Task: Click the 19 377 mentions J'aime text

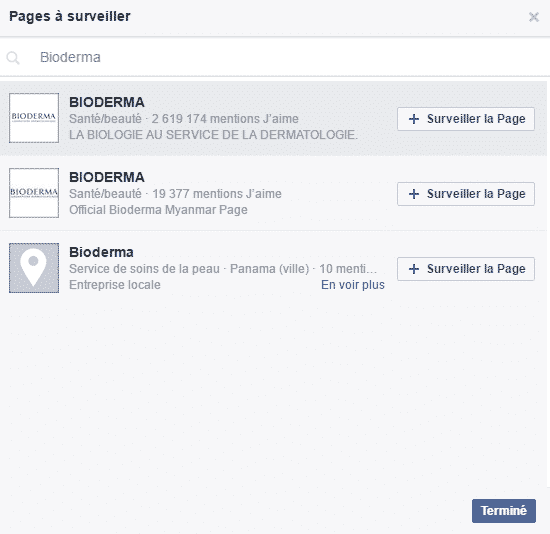Action: (x=217, y=194)
